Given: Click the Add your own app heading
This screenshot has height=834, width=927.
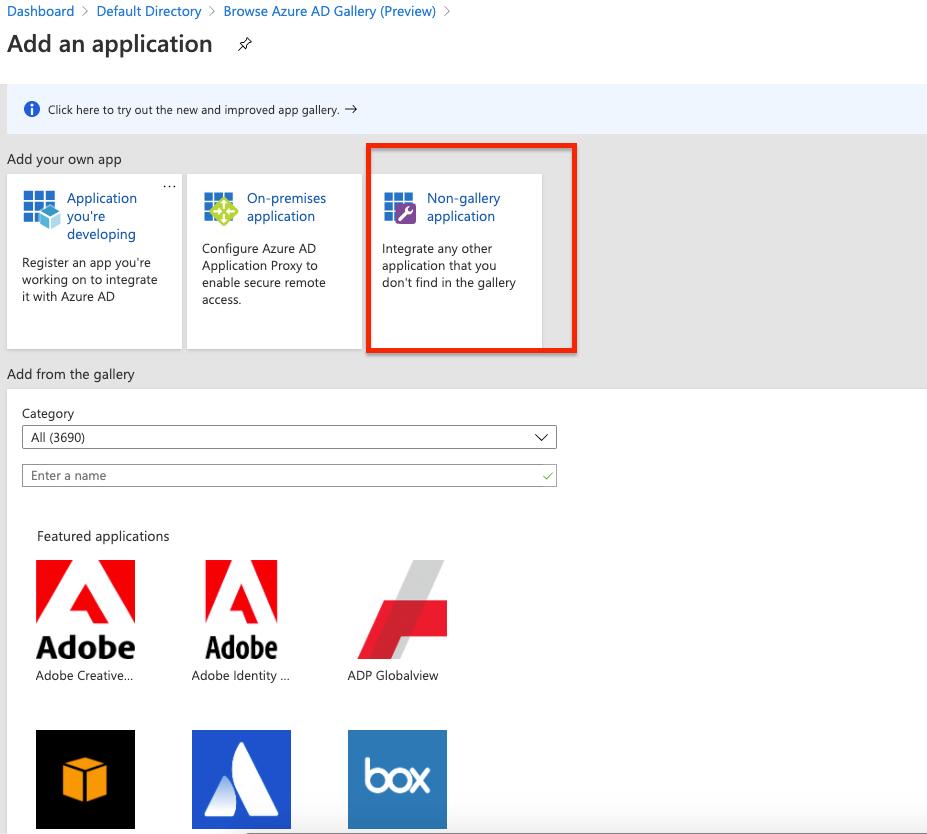Looking at the screenshot, I should tap(64, 160).
